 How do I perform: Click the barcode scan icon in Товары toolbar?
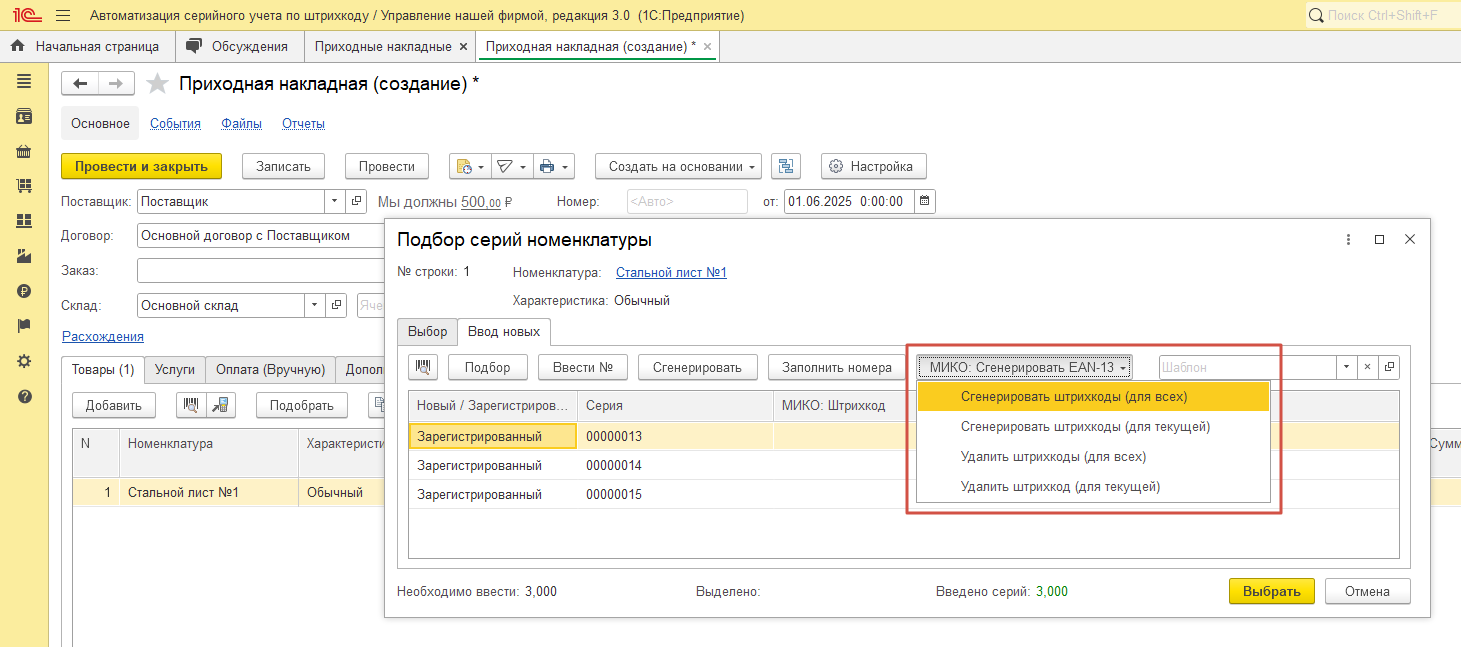click(x=191, y=405)
